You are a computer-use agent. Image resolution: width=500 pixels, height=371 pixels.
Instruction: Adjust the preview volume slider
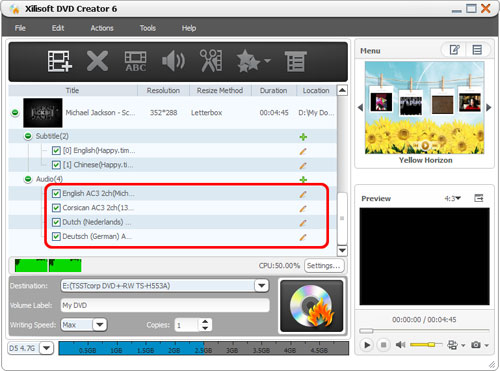(x=425, y=344)
